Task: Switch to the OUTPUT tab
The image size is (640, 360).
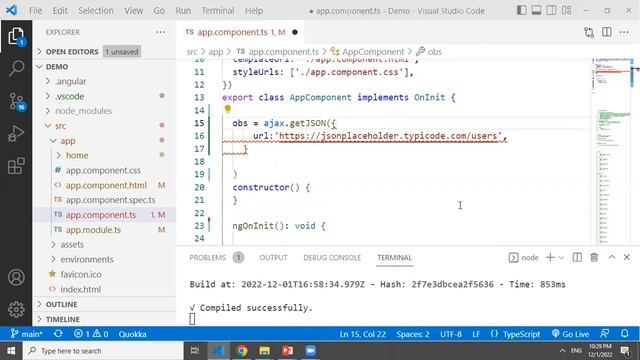Action: (x=273, y=258)
